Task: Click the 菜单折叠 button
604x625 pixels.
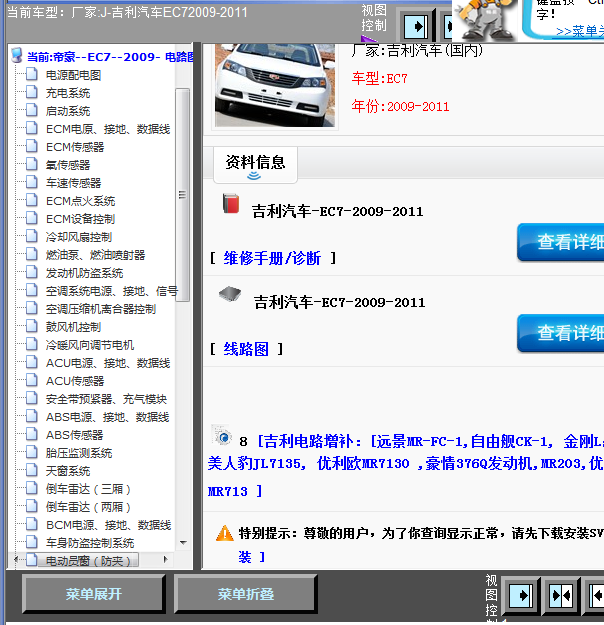Action: [246, 594]
